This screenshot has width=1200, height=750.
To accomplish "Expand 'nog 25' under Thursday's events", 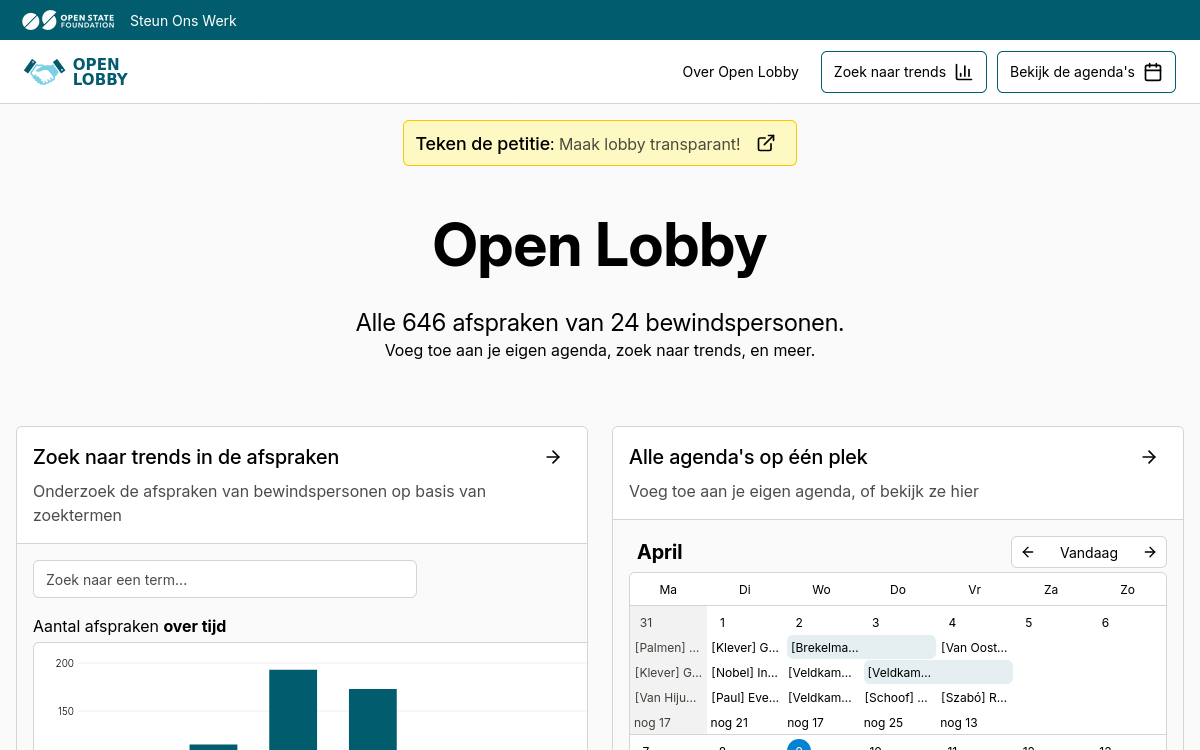I will 881,722.
